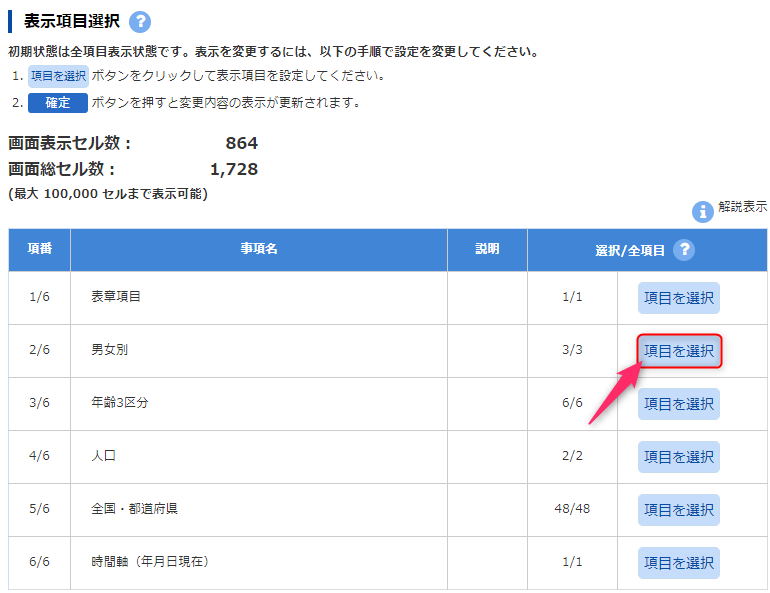Click 項目を選択 button for 年齢3区分
Screen dimensions: 770x593
point(679,404)
